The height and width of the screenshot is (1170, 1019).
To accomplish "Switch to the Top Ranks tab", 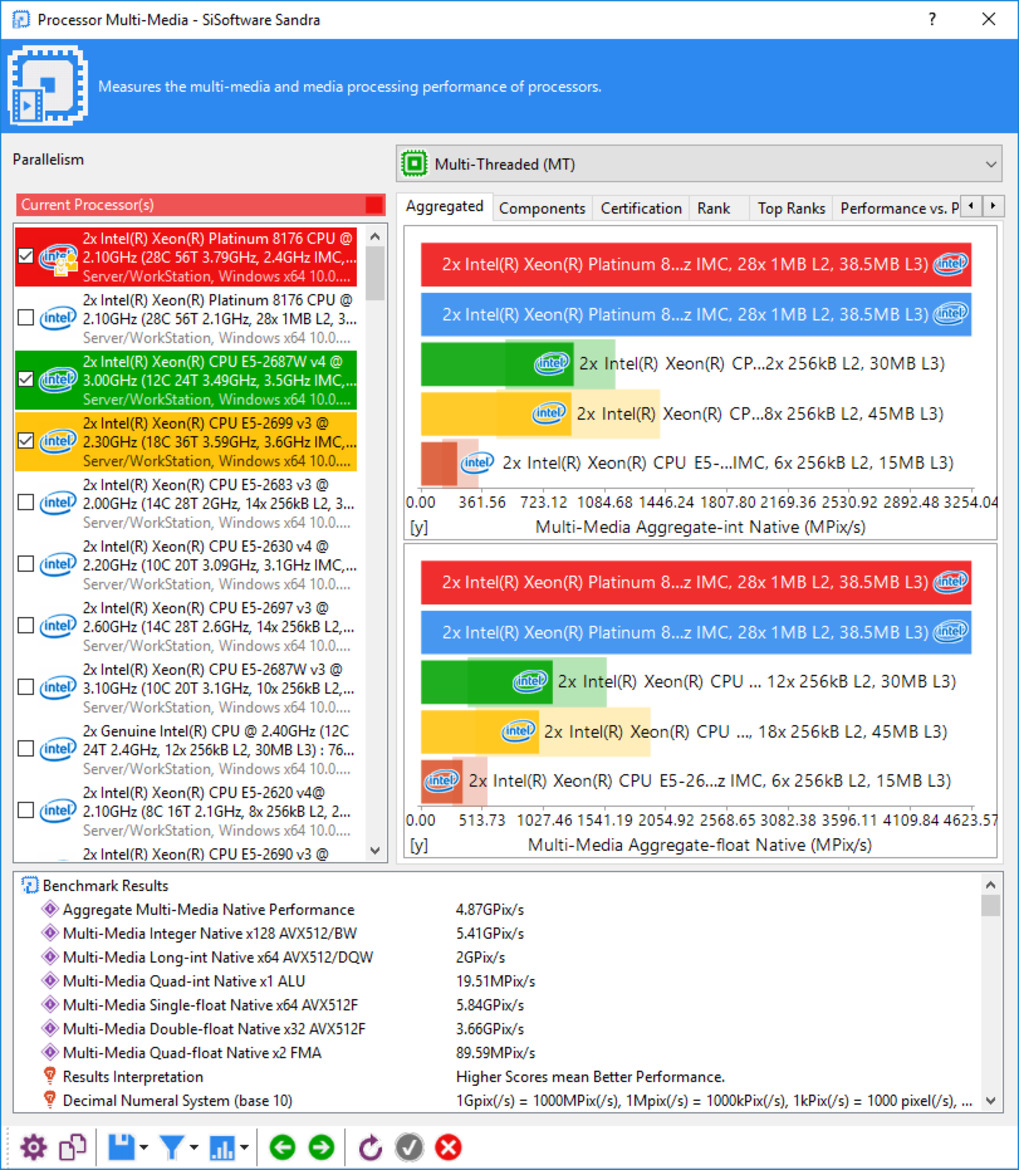I will (791, 208).
